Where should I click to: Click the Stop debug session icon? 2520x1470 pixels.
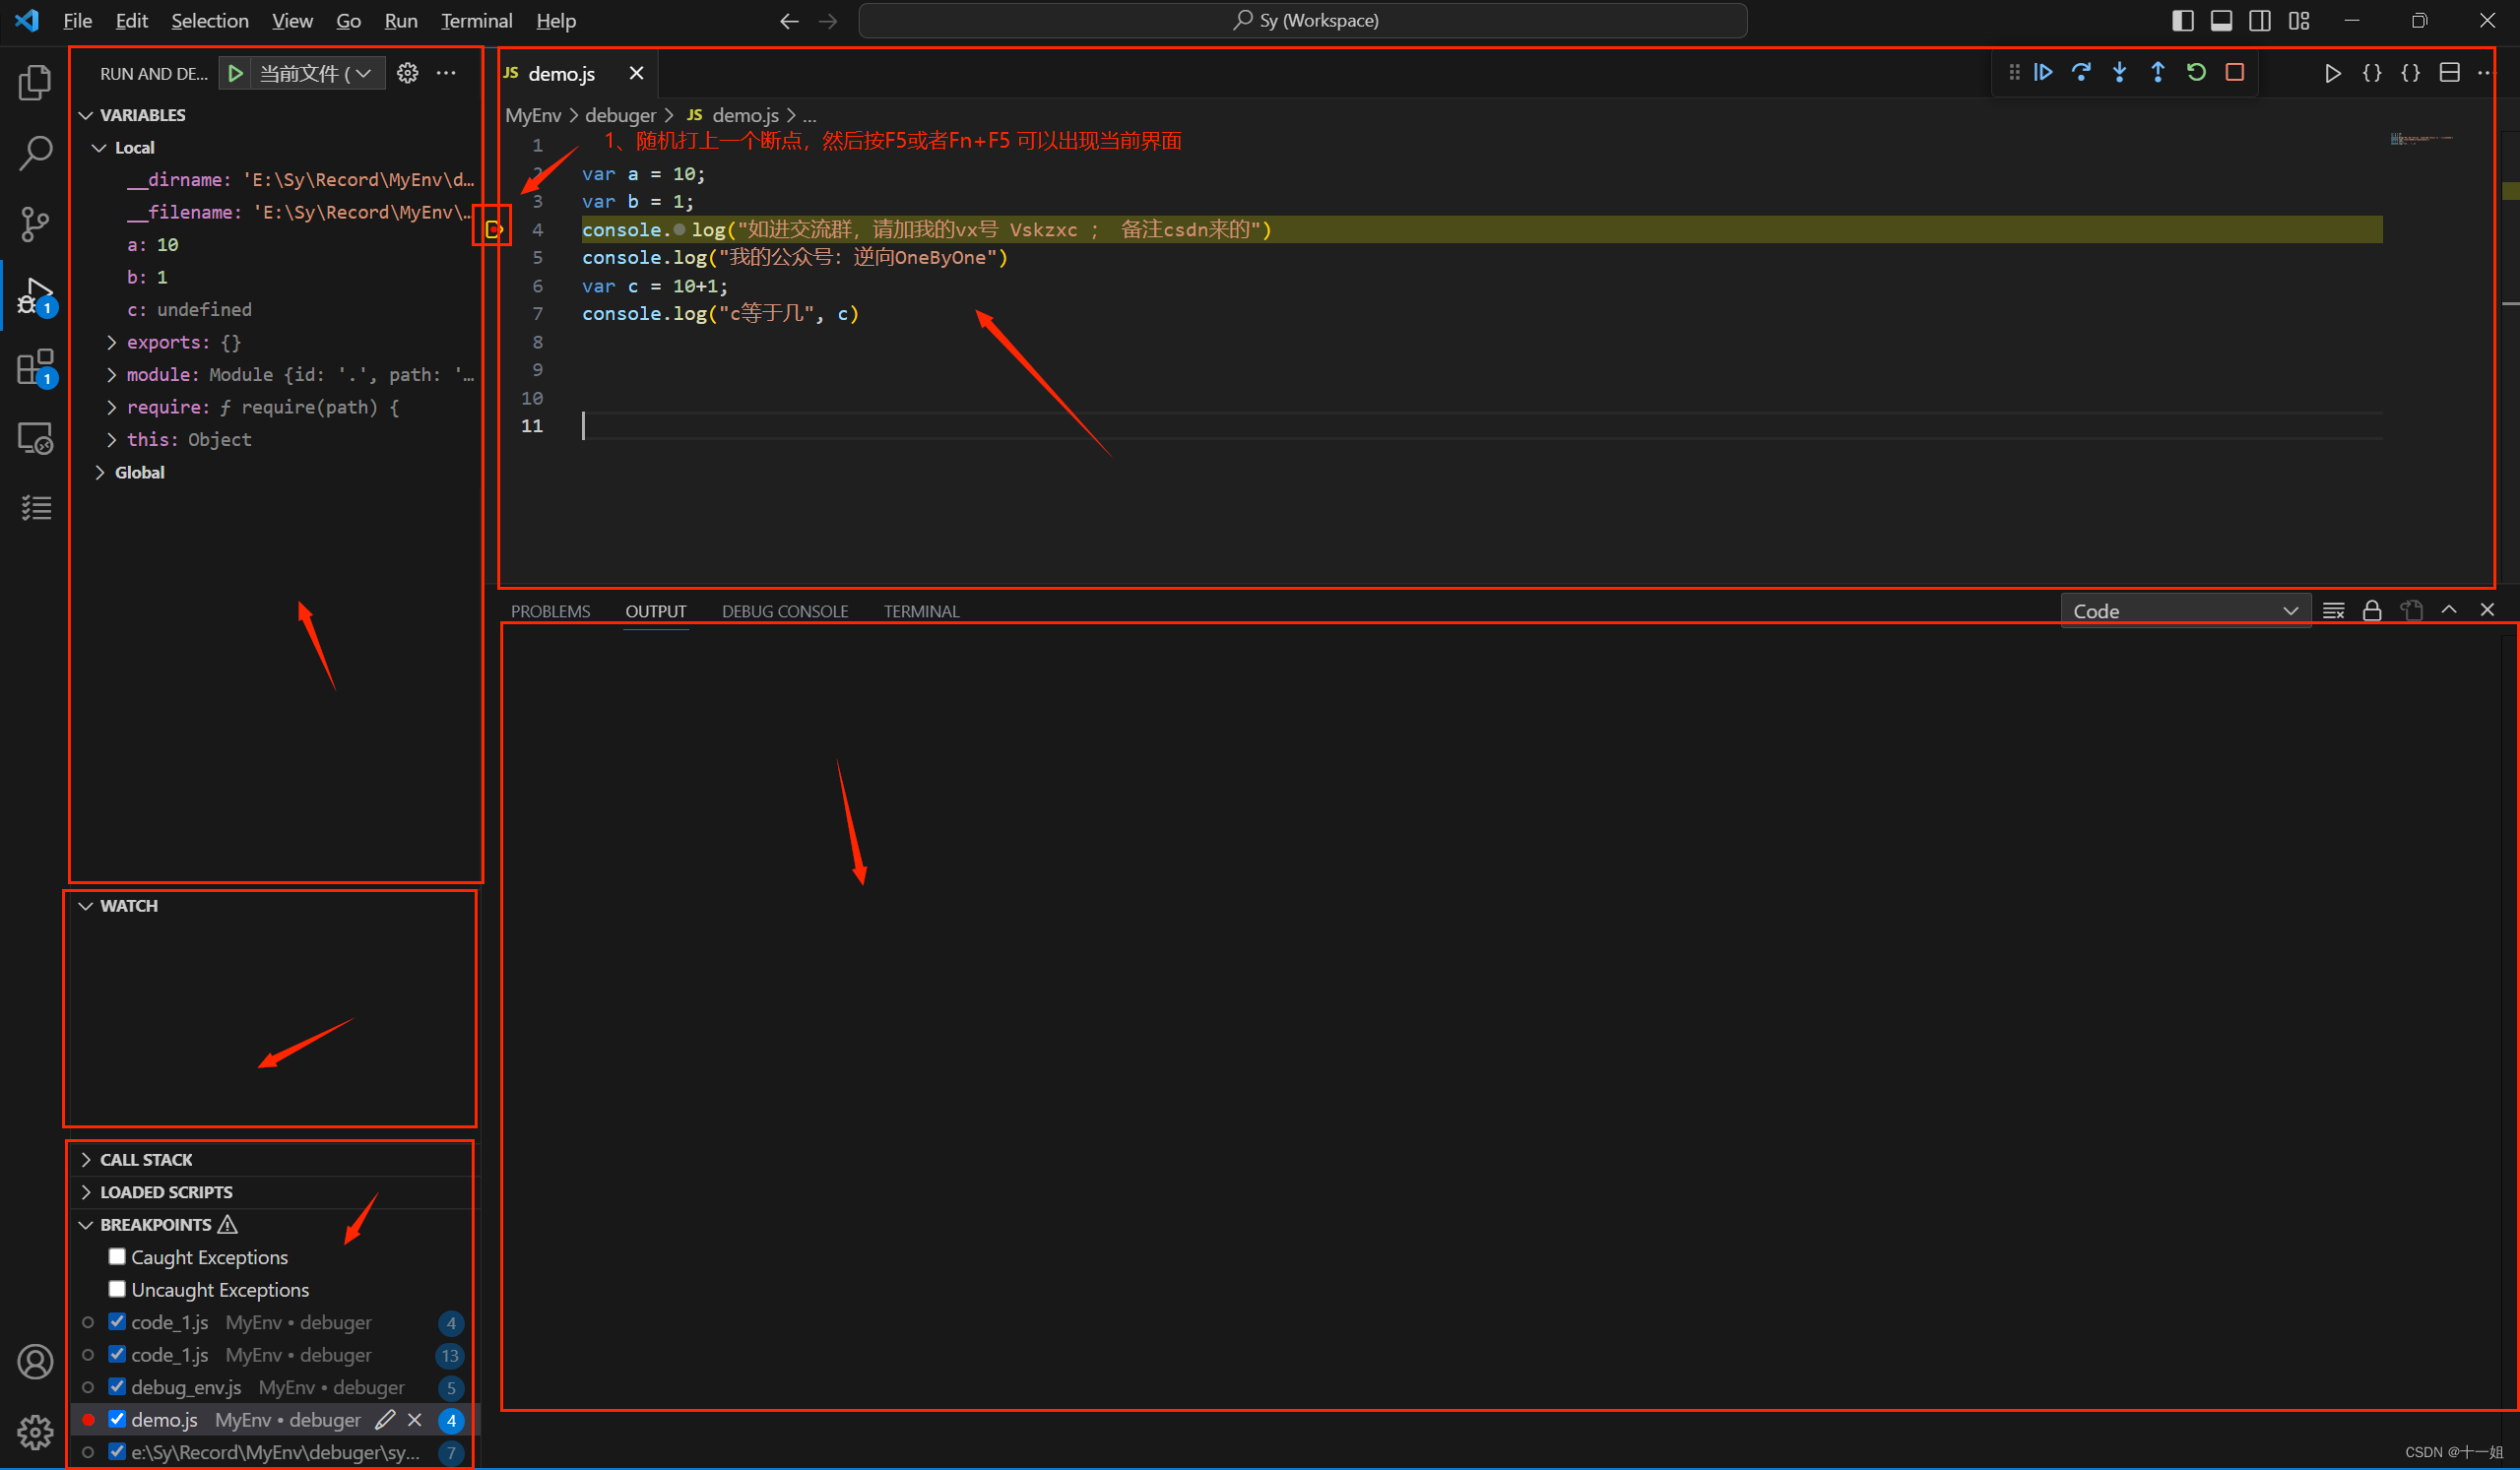[2236, 72]
